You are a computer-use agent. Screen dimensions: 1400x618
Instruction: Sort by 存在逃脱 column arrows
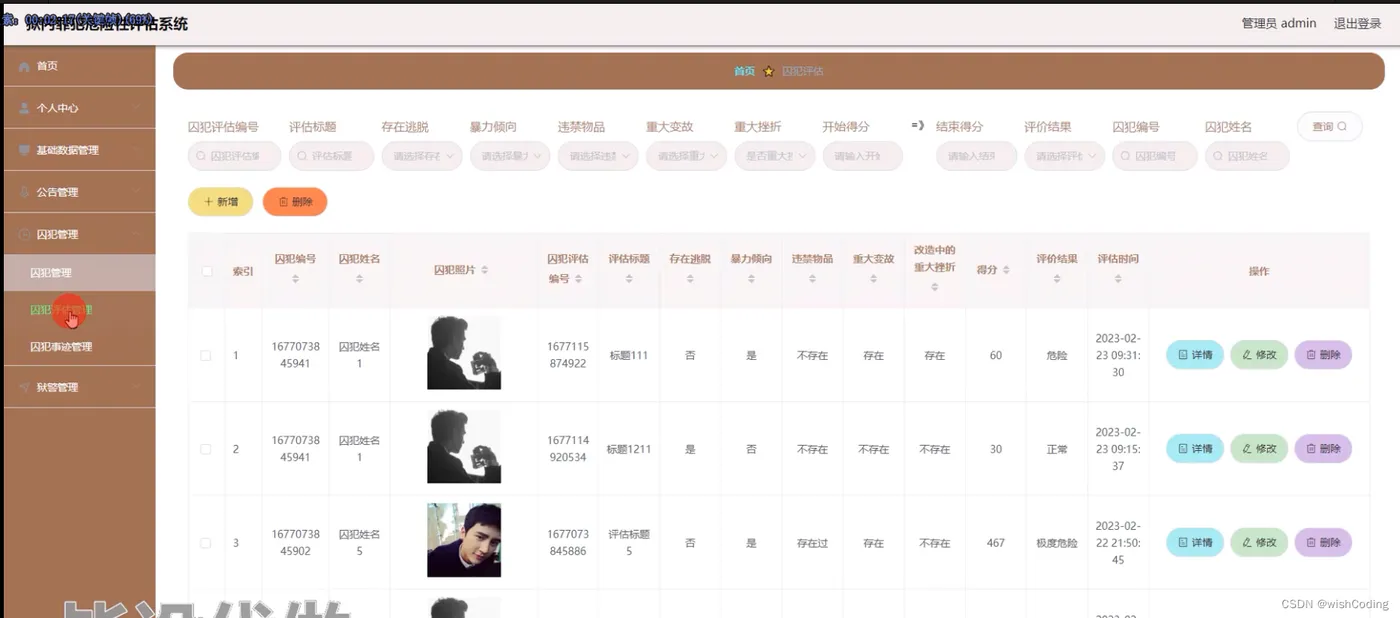690,279
